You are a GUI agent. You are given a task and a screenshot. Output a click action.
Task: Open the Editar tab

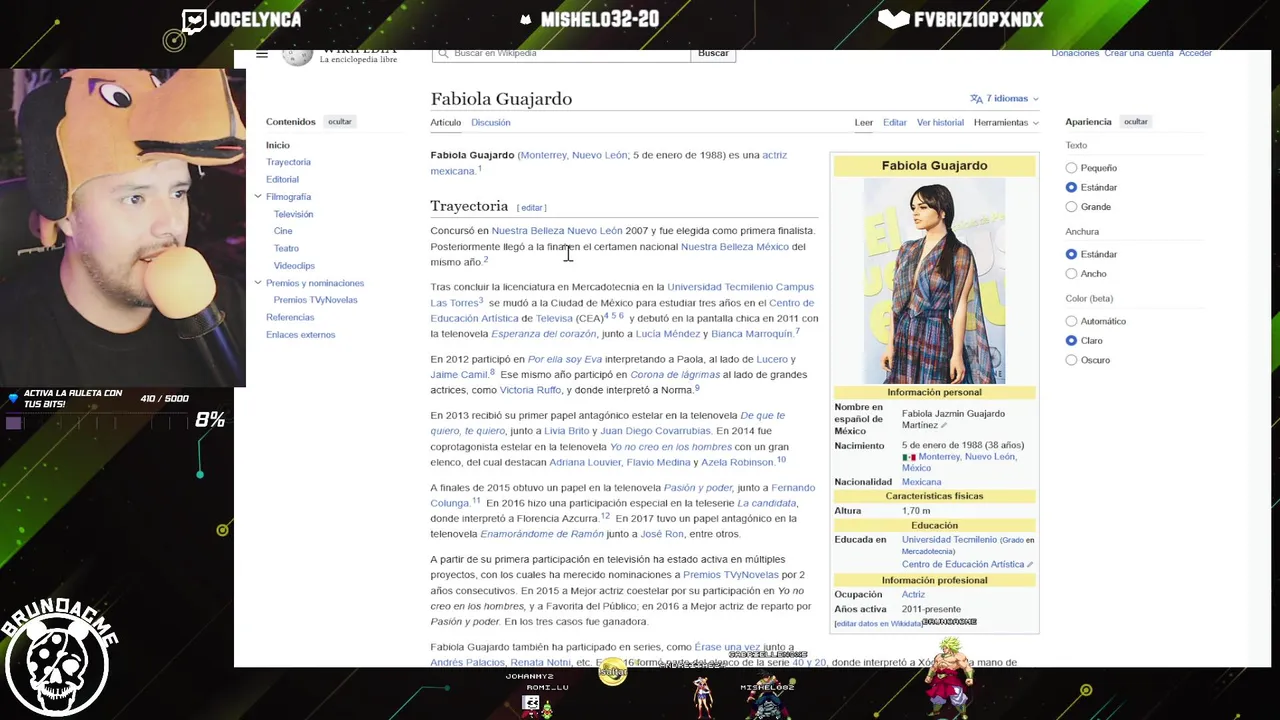[895, 123]
